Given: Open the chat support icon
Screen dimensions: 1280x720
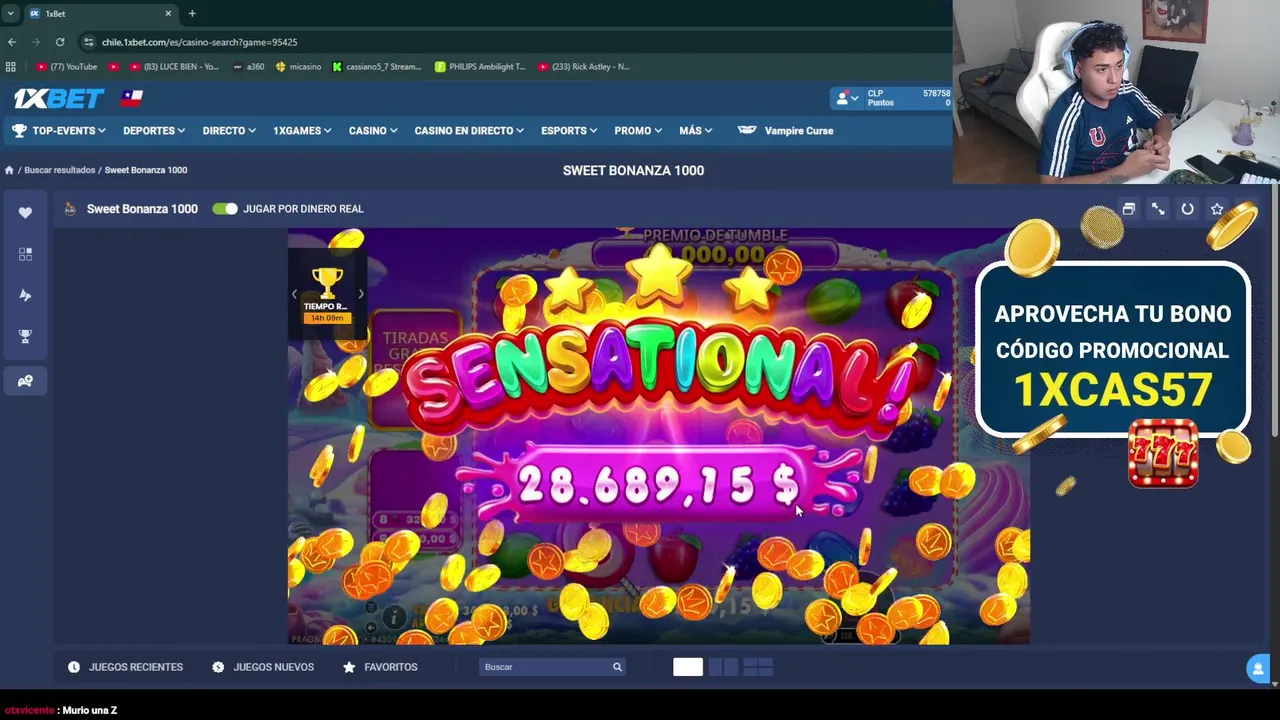Looking at the screenshot, I should pos(1258,669).
